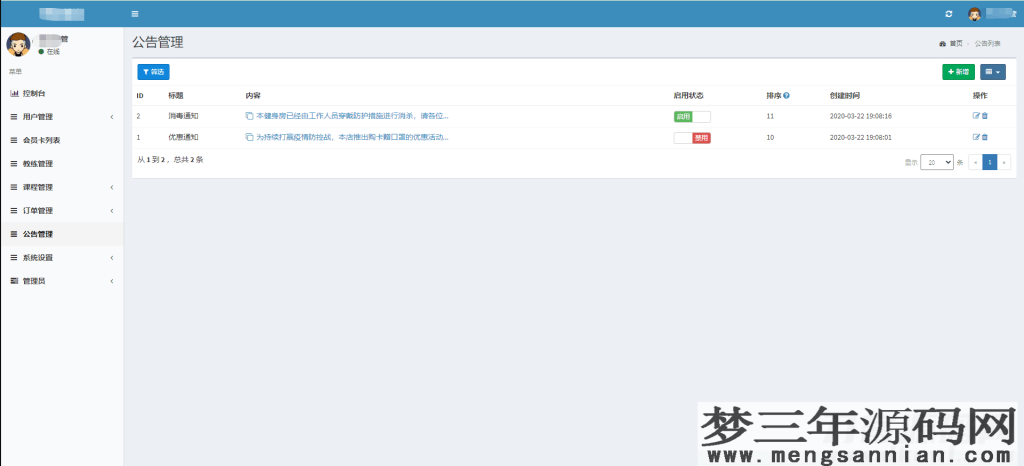This screenshot has height=466, width=1024.
Task: Click the sidebar profile avatar picture
Action: click(x=18, y=44)
